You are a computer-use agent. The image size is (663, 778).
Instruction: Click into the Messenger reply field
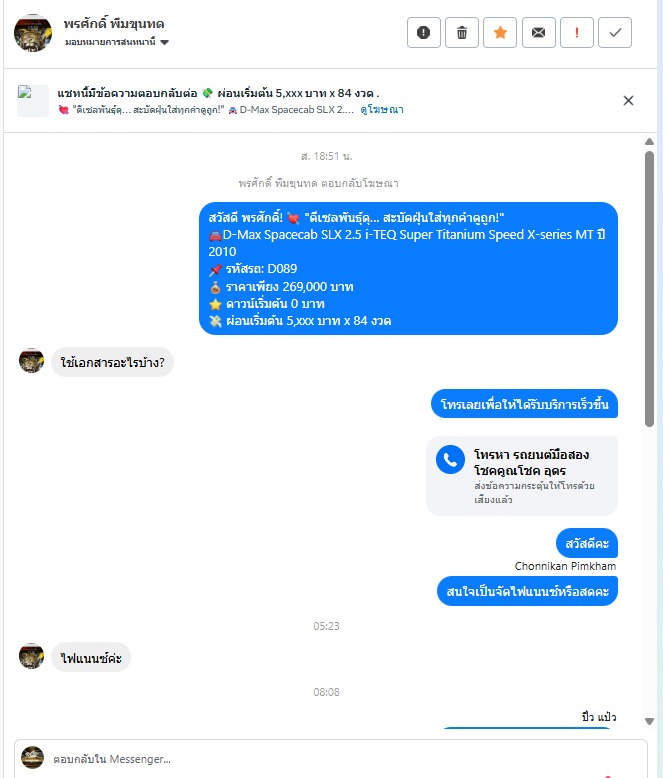coord(347,759)
